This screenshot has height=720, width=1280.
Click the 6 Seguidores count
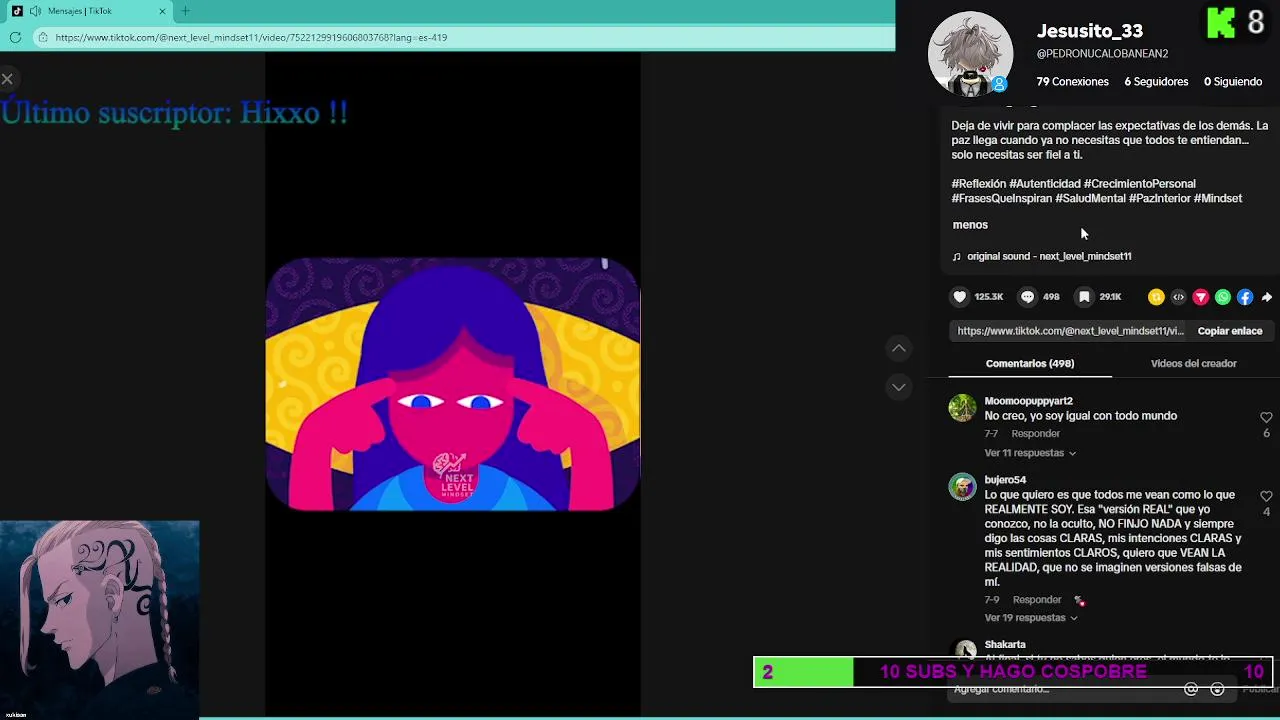coord(1156,82)
